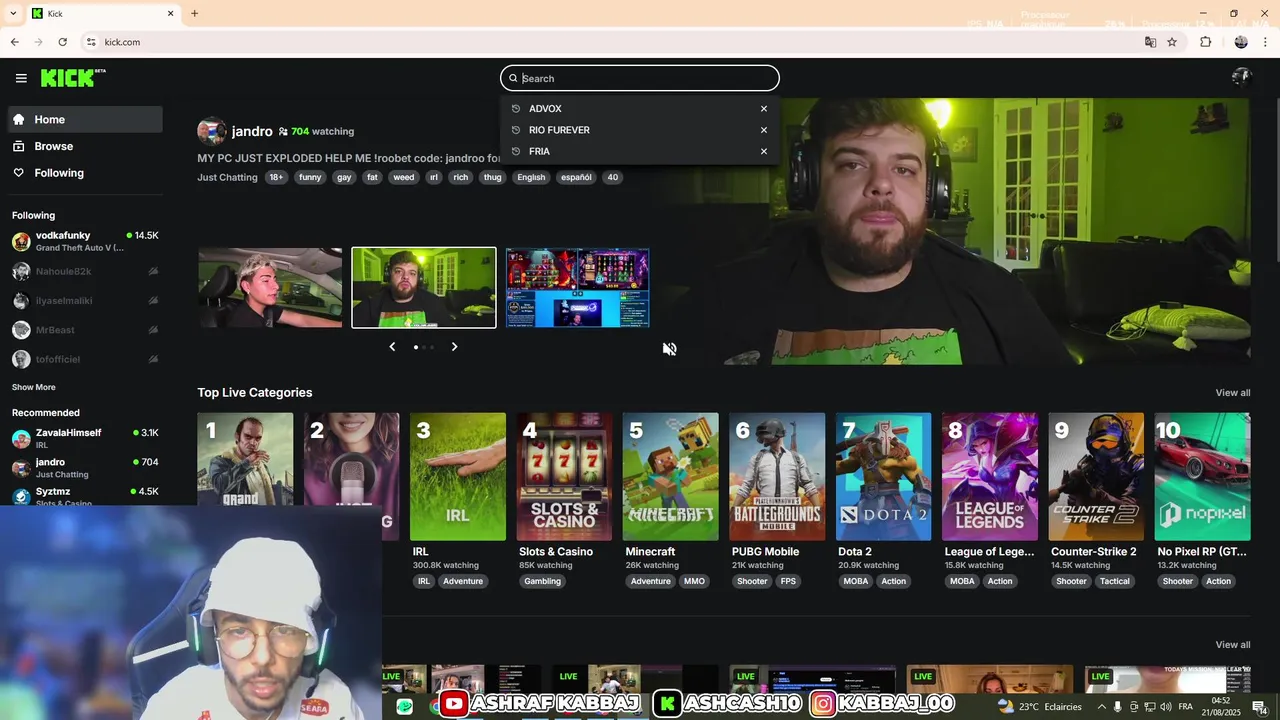This screenshot has height=720, width=1280.
Task: View all Top Live Categories
Action: 1233,393
